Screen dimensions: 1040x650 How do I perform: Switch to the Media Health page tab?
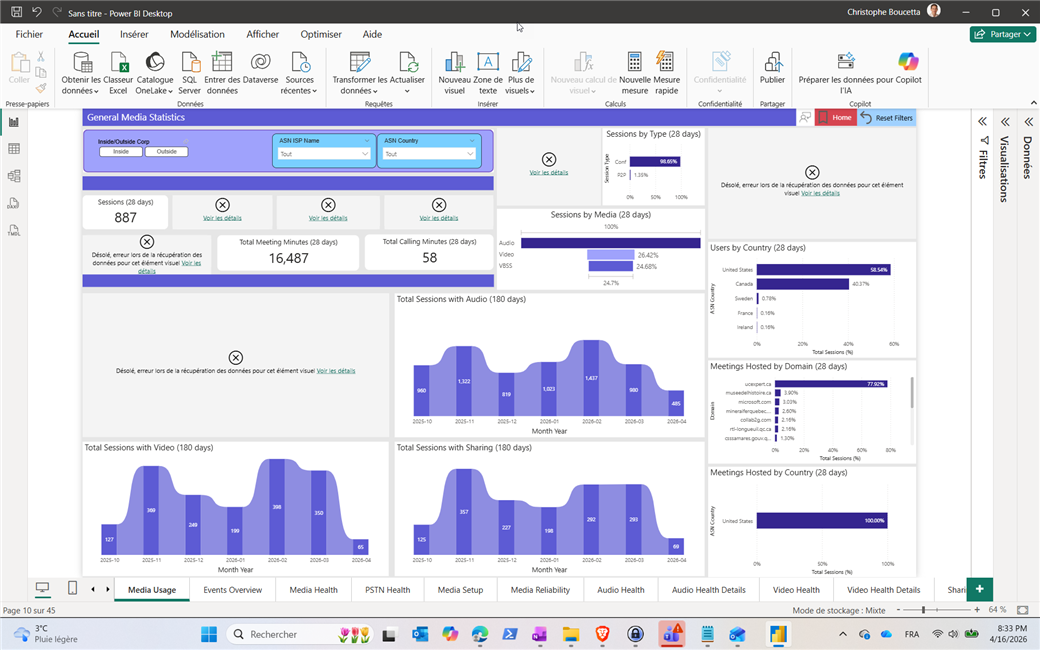(x=313, y=590)
